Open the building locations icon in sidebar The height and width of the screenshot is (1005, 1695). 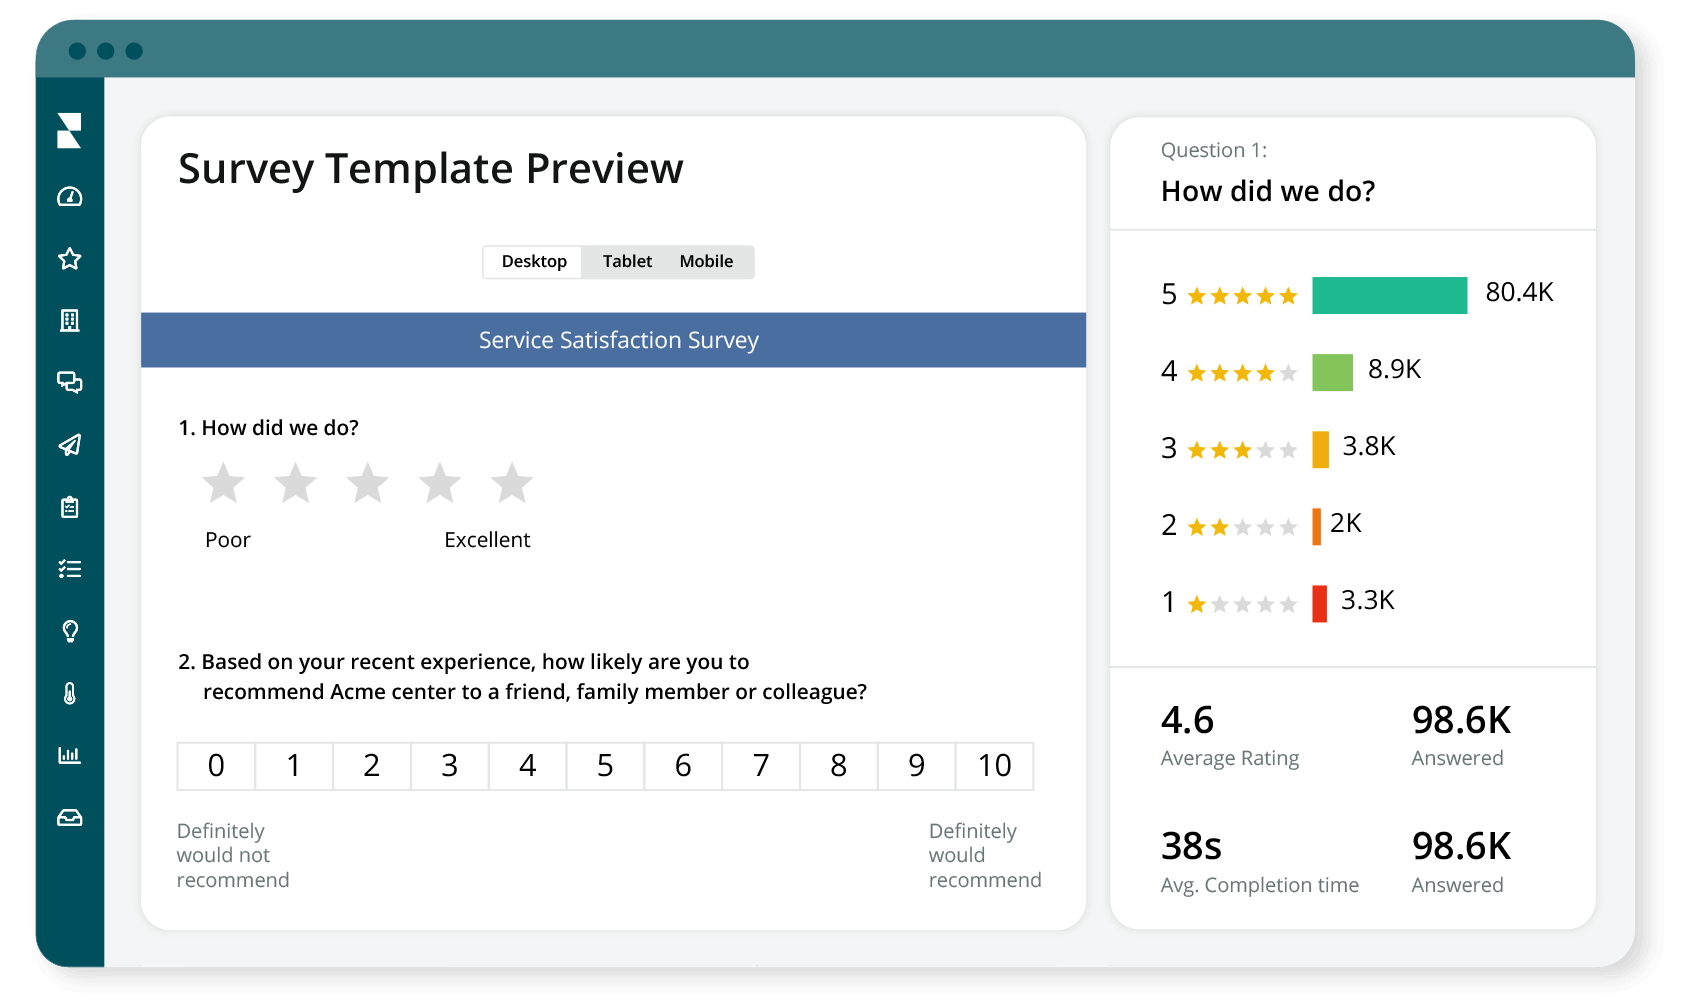pyautogui.click(x=69, y=320)
